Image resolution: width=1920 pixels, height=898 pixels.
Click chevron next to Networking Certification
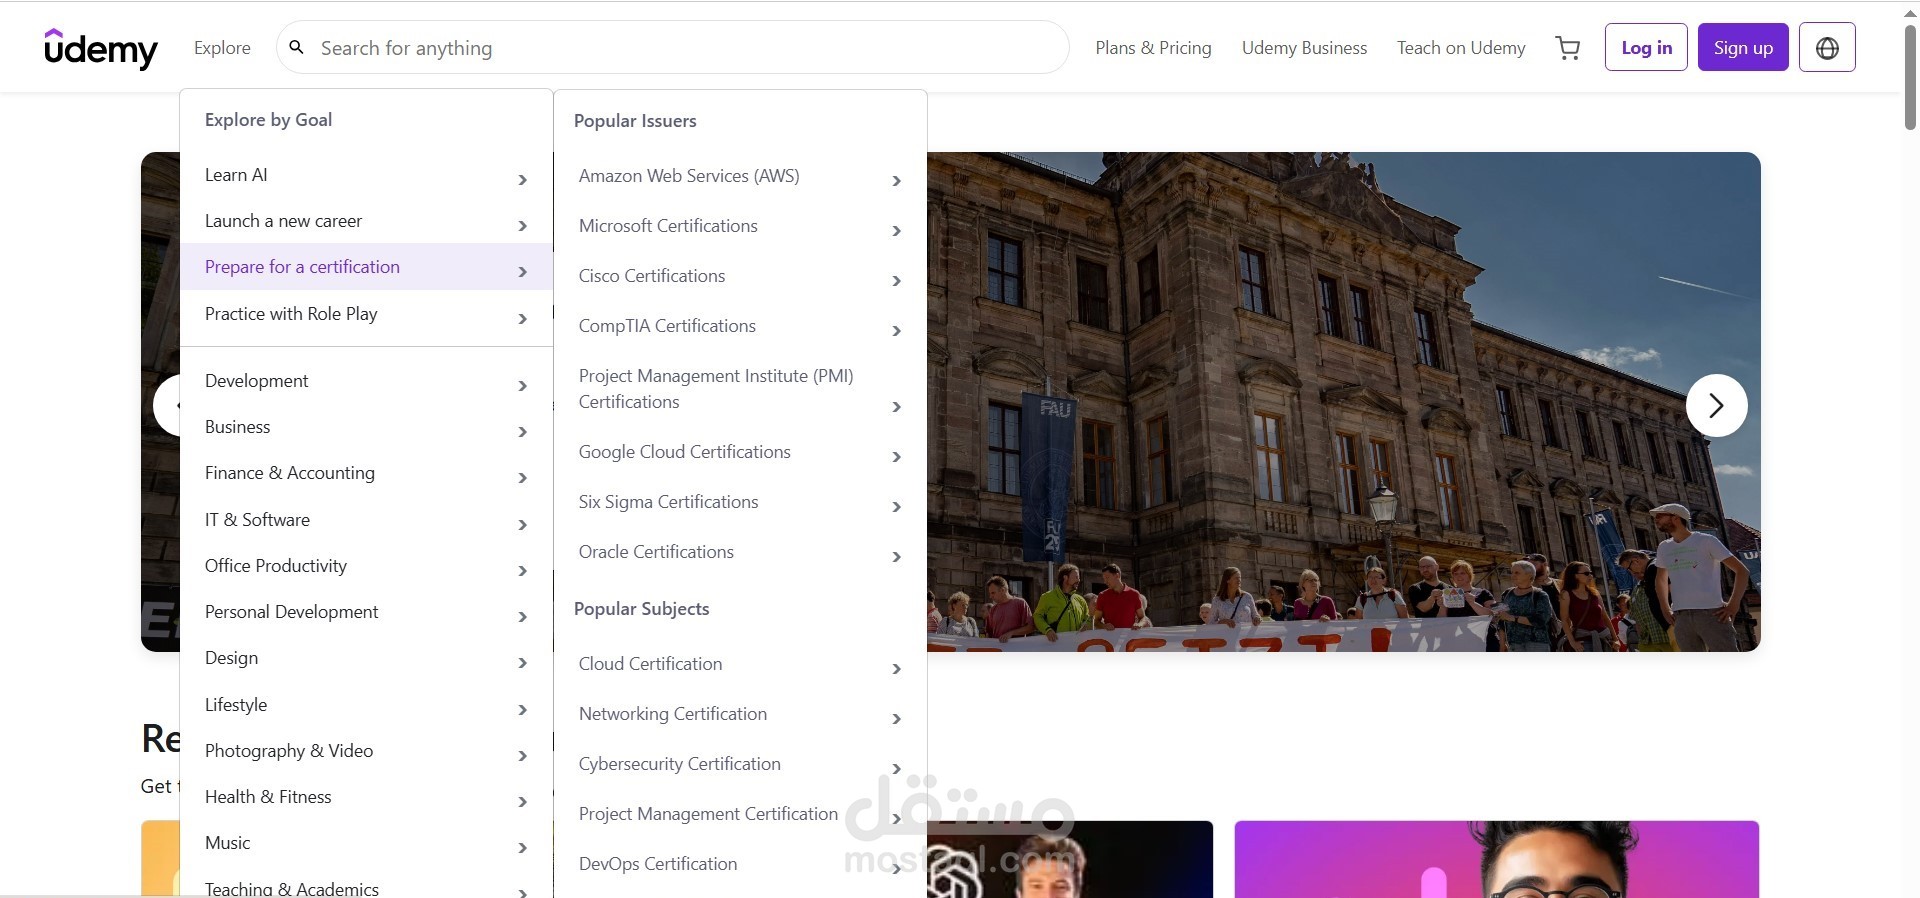[896, 719]
